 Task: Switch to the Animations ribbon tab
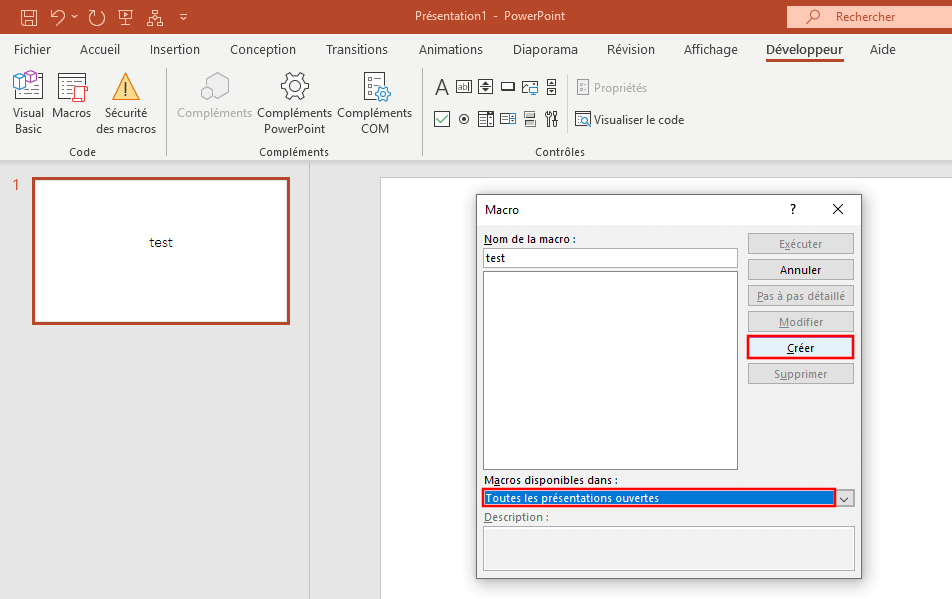450,49
